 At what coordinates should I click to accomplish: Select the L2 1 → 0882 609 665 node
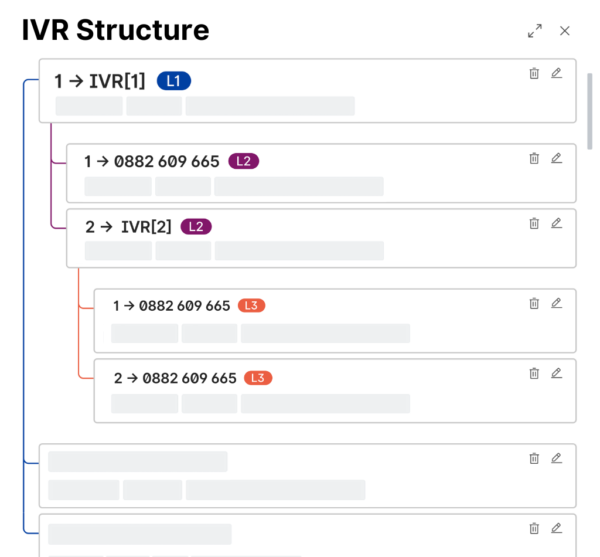(x=151, y=161)
